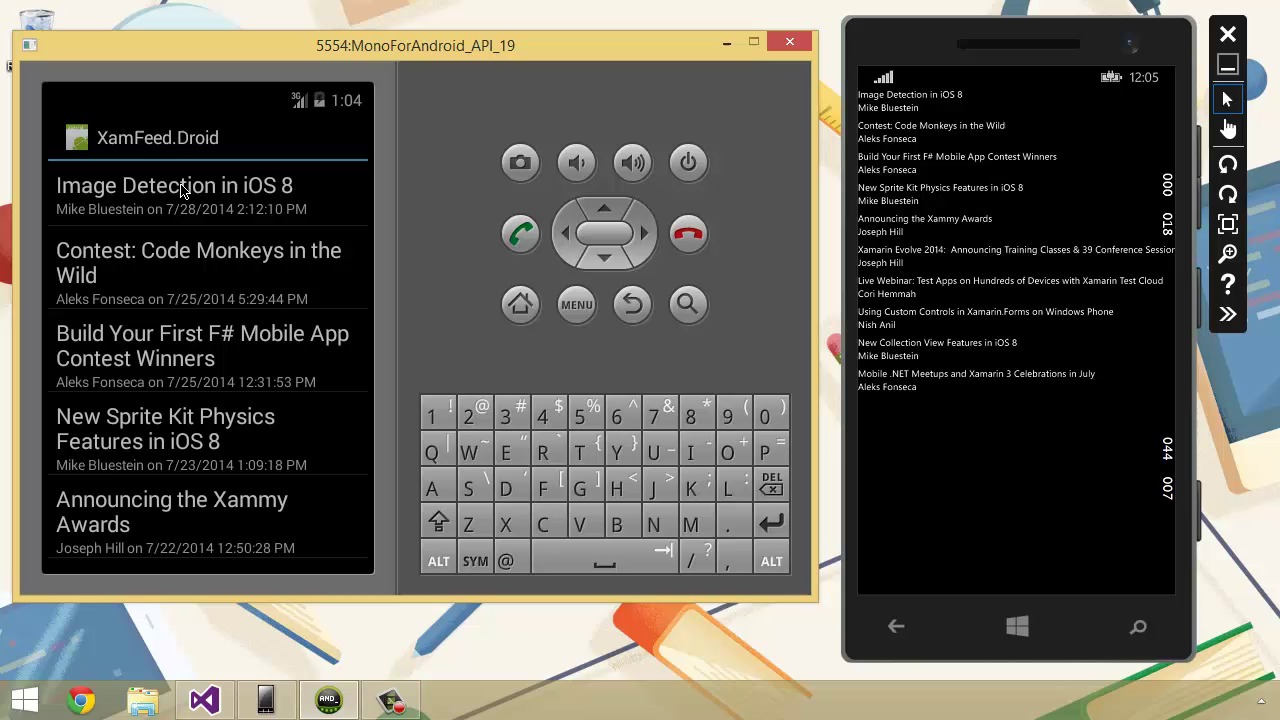Raise volume with the emulator volume-up button

point(632,163)
